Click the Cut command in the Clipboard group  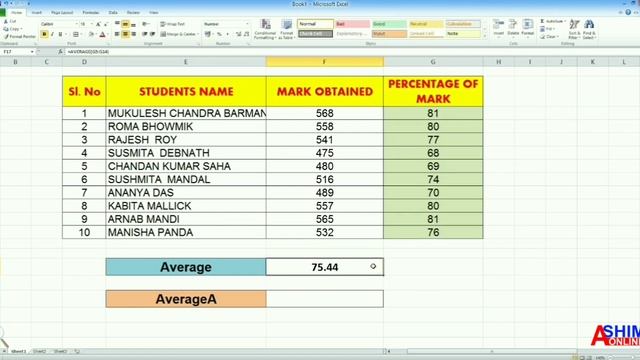[10, 21]
